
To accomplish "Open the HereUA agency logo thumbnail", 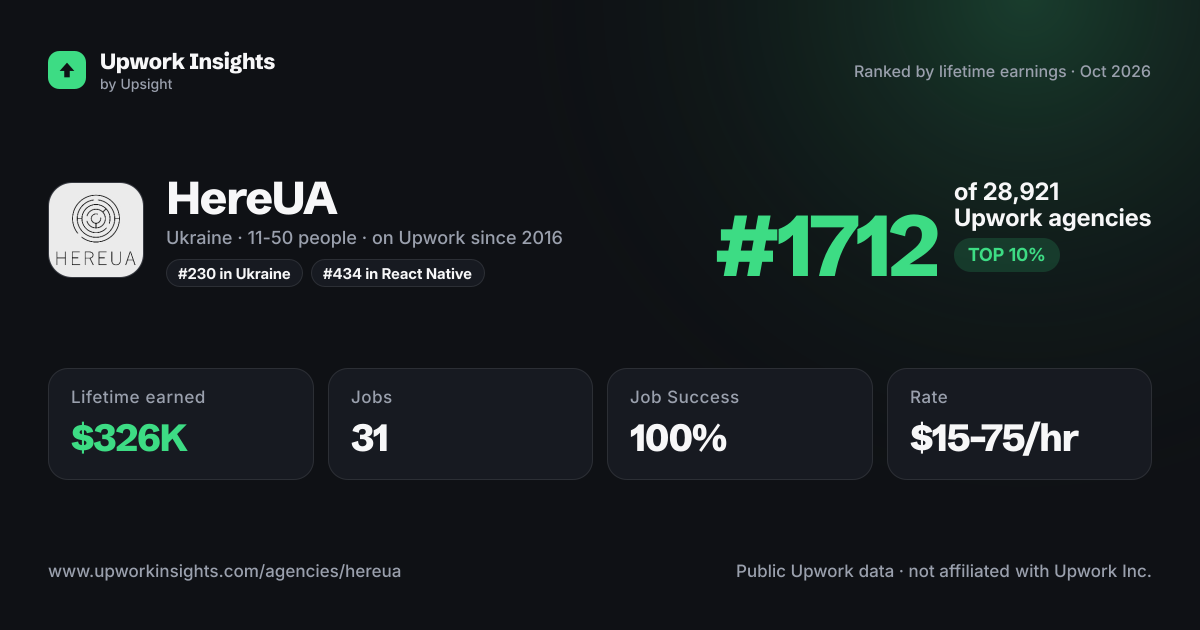I will pyautogui.click(x=96, y=230).
